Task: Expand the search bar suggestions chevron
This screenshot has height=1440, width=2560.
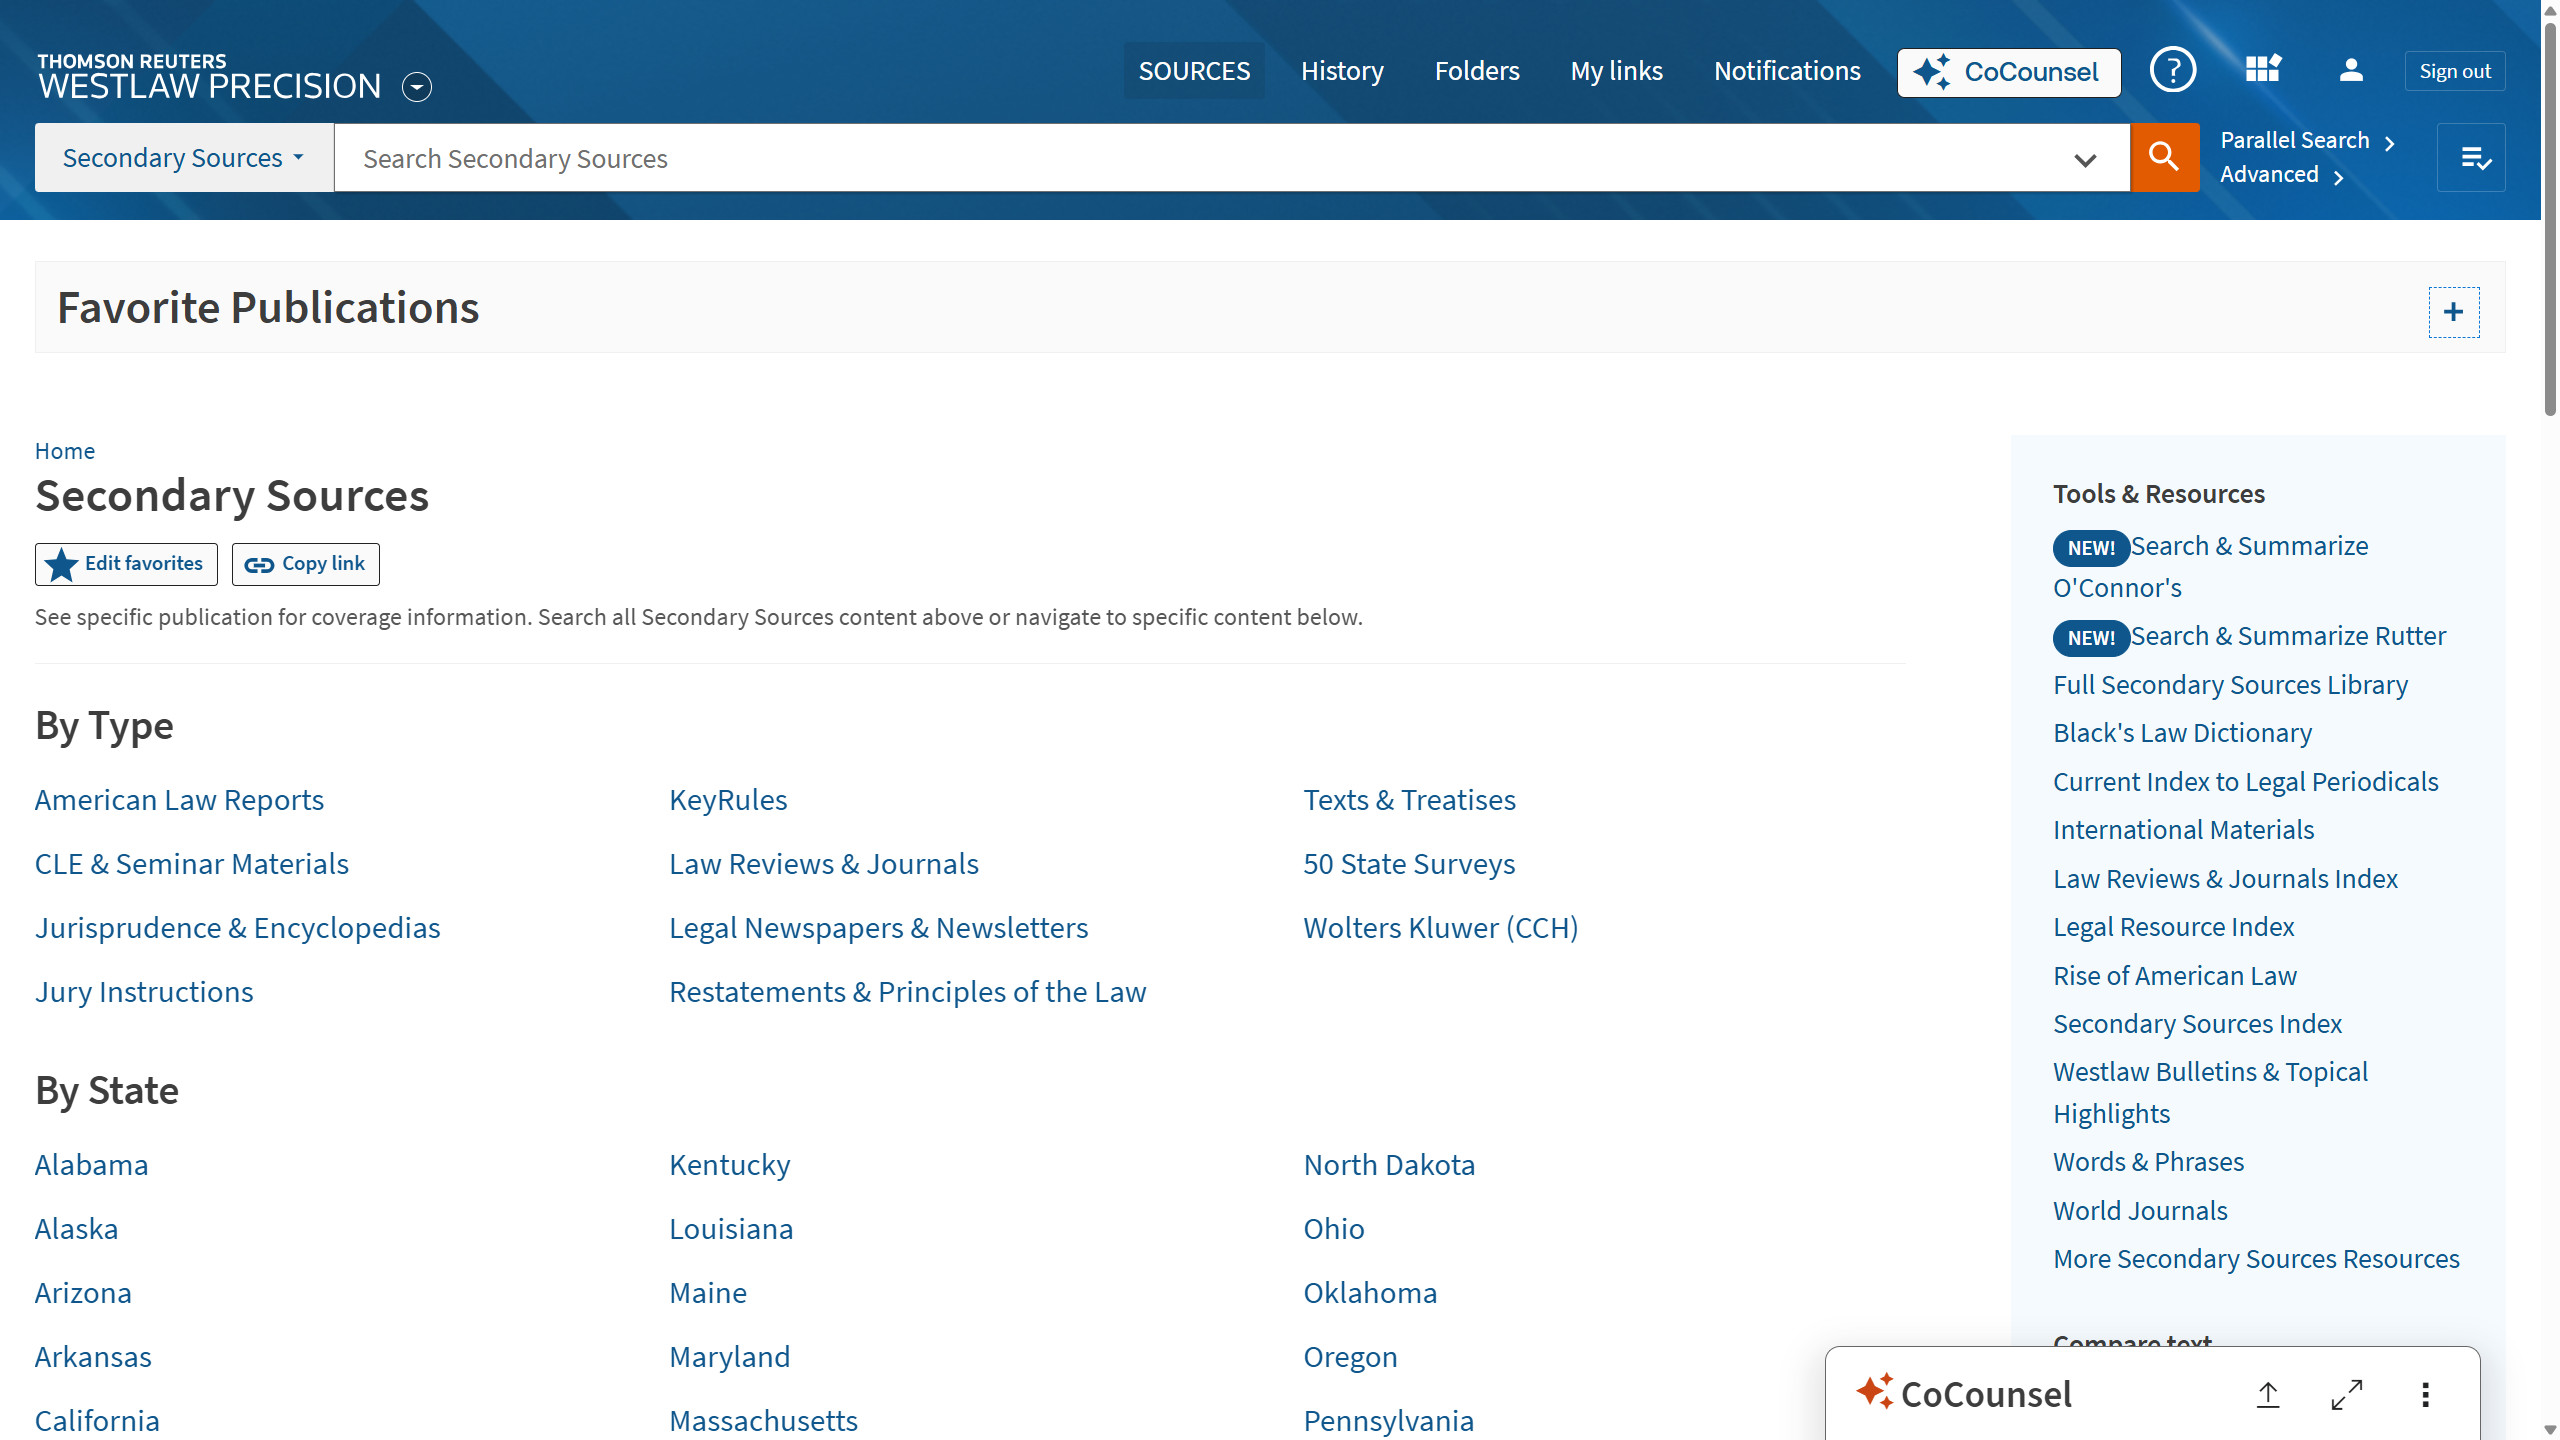Action: coord(2084,160)
